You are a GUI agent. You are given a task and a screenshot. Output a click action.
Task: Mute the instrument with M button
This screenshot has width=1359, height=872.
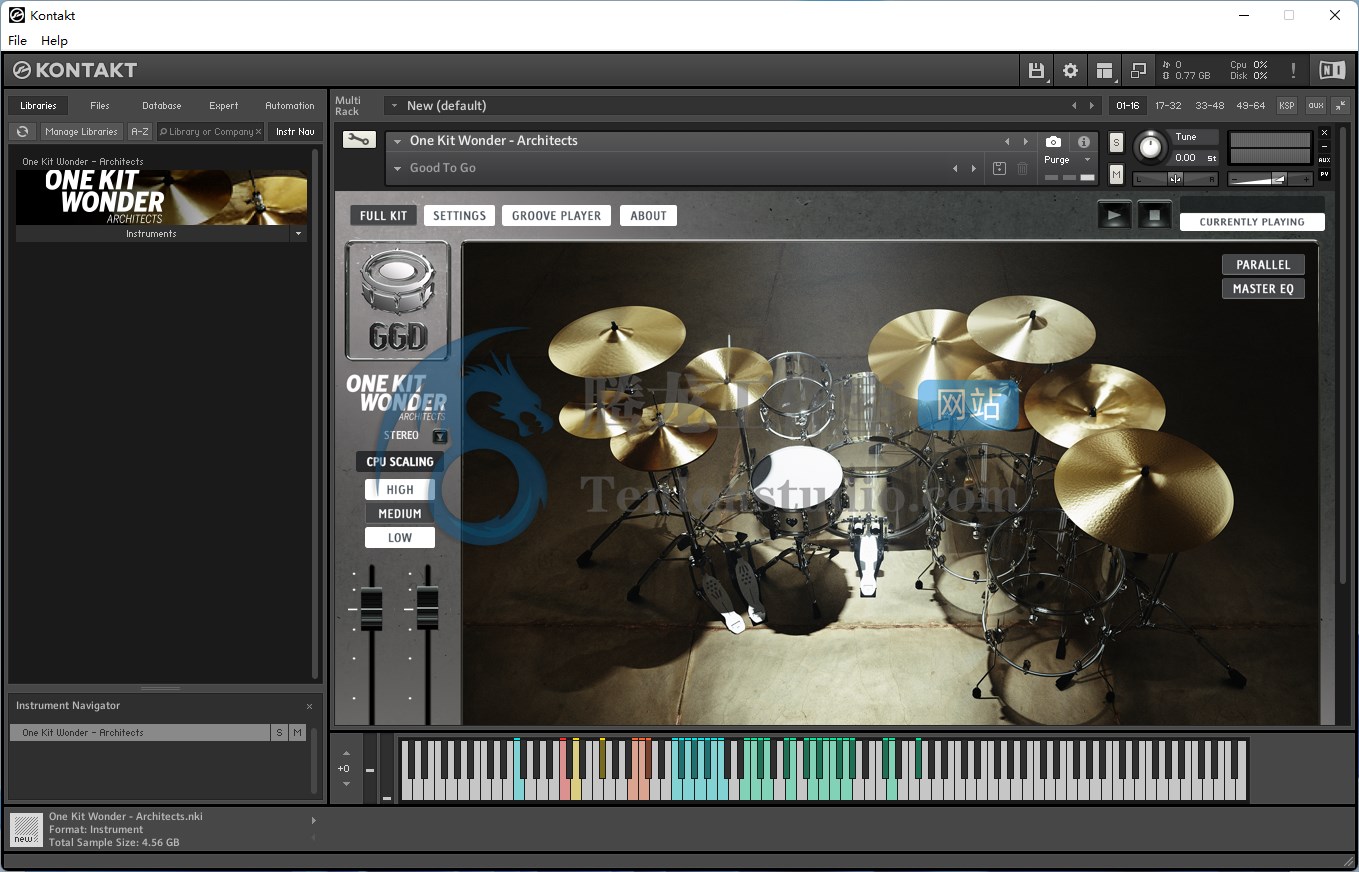click(1116, 175)
